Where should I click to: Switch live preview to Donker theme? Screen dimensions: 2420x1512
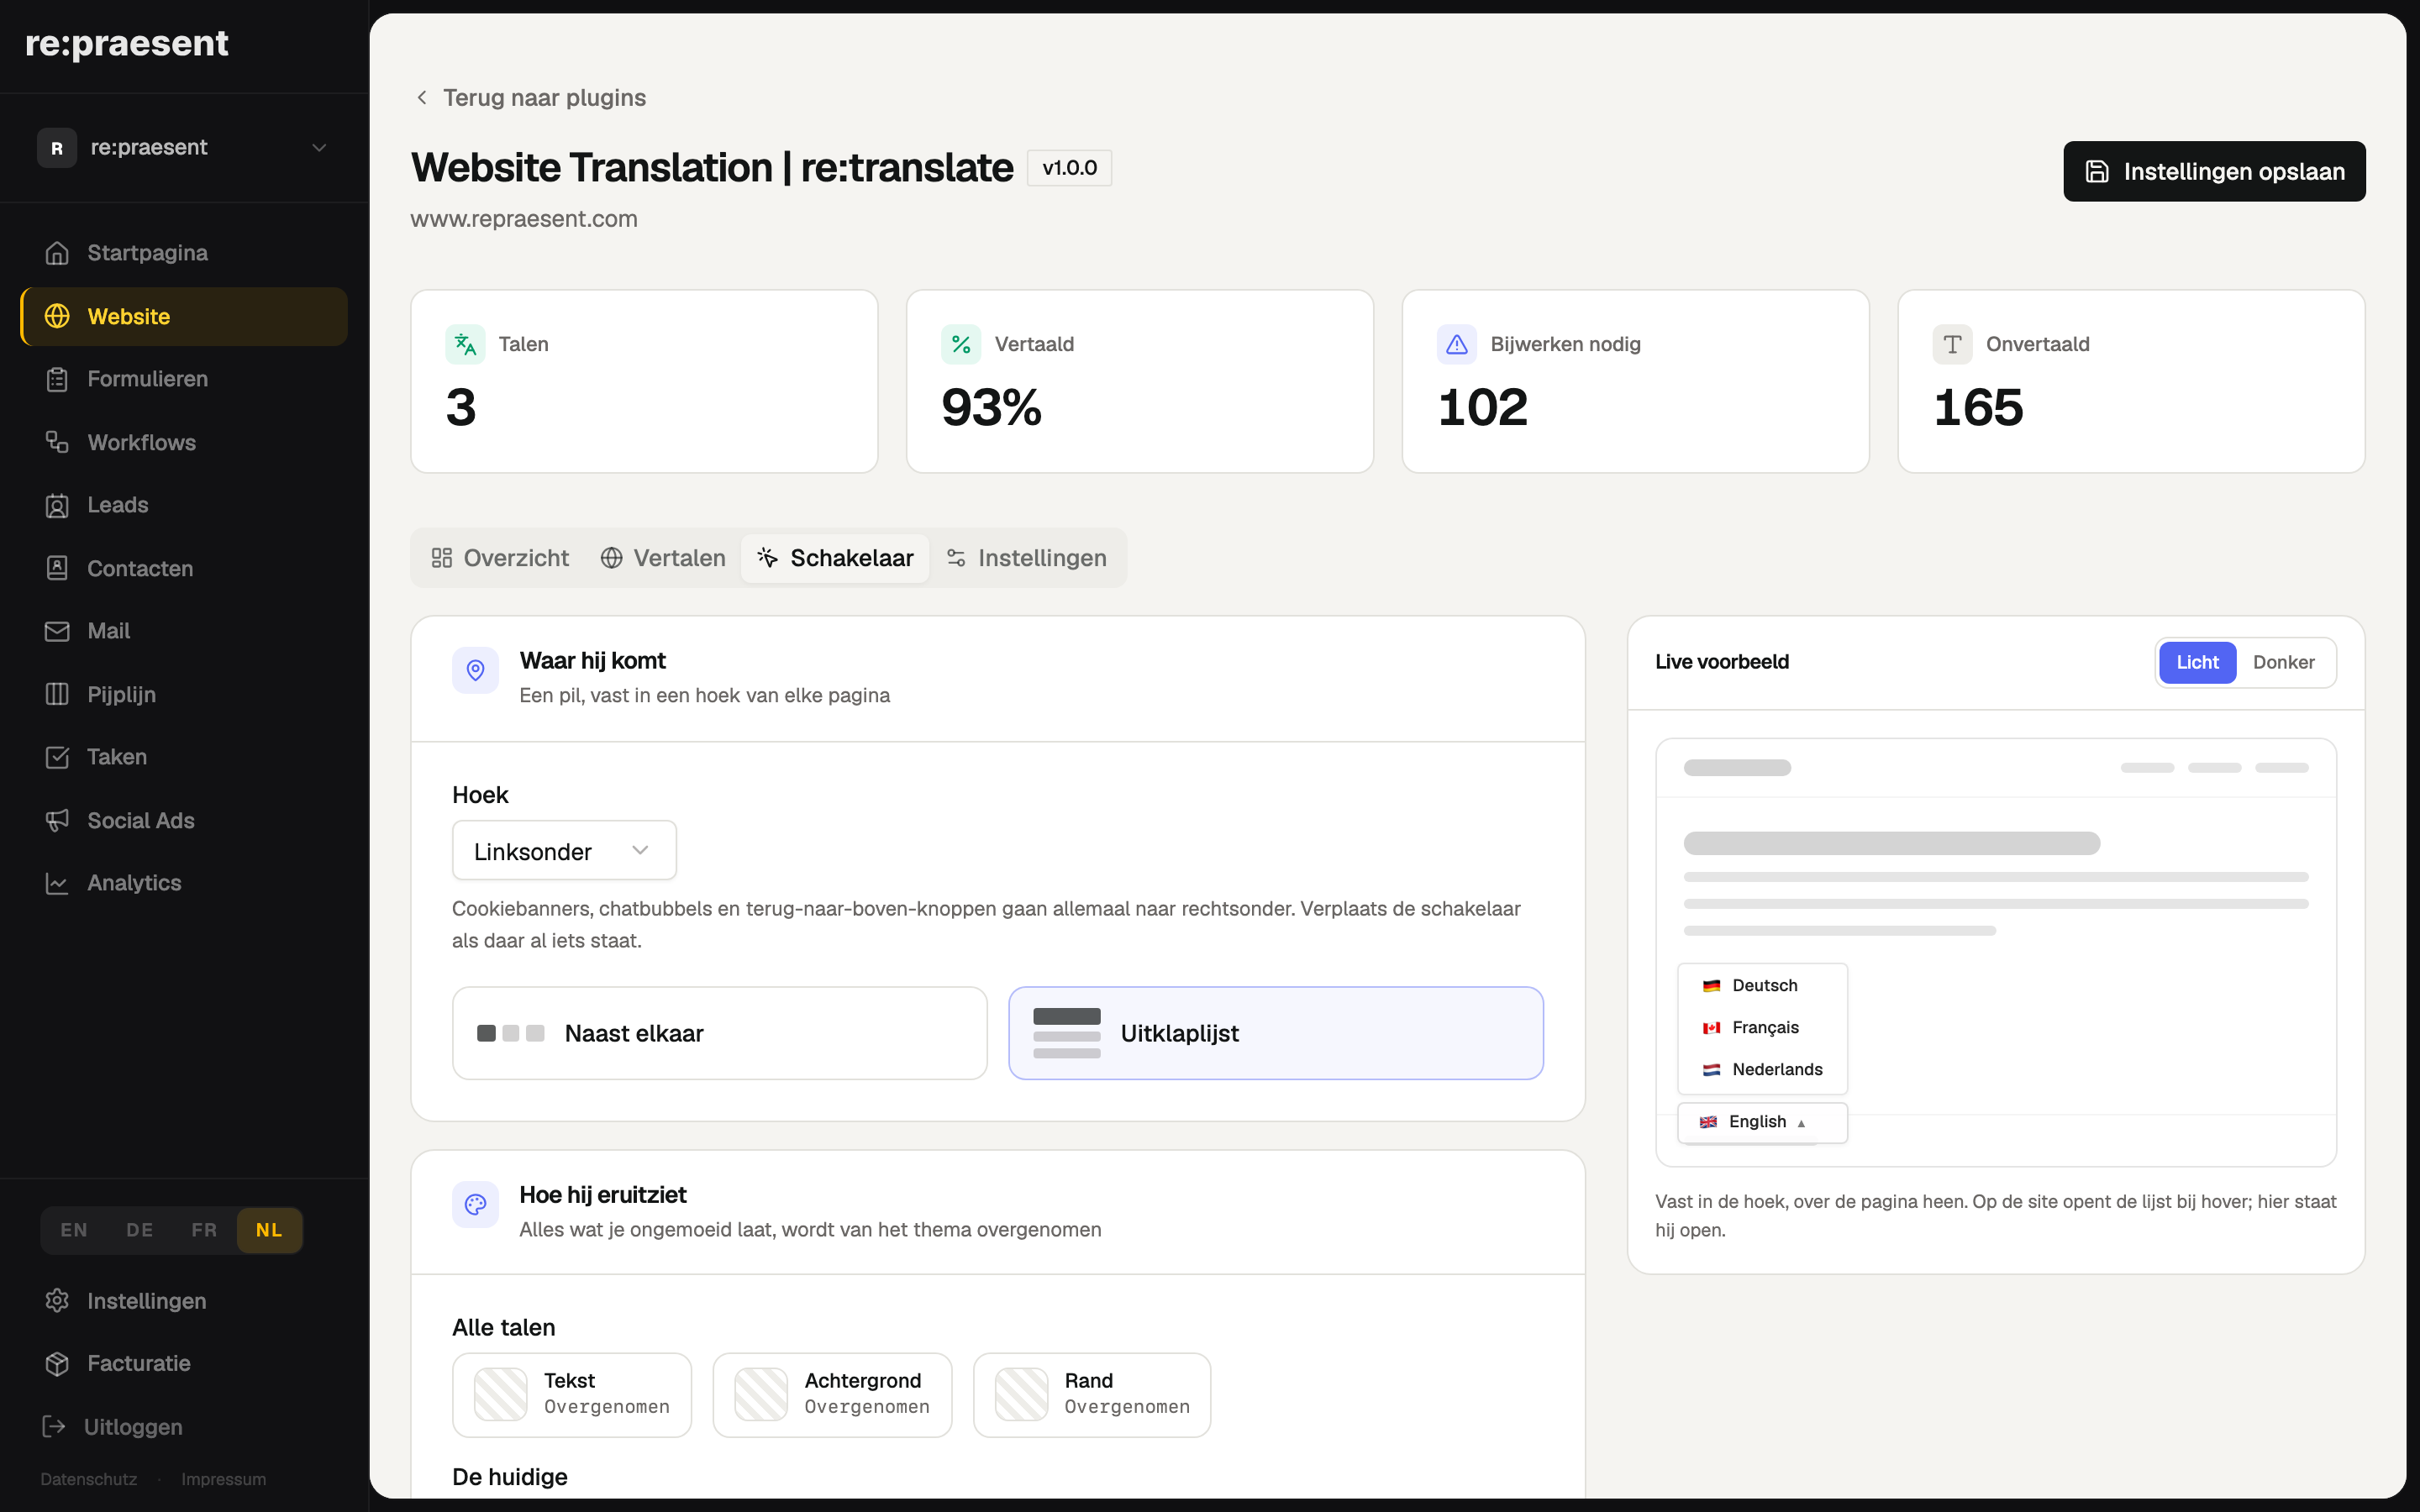pyautogui.click(x=2283, y=662)
